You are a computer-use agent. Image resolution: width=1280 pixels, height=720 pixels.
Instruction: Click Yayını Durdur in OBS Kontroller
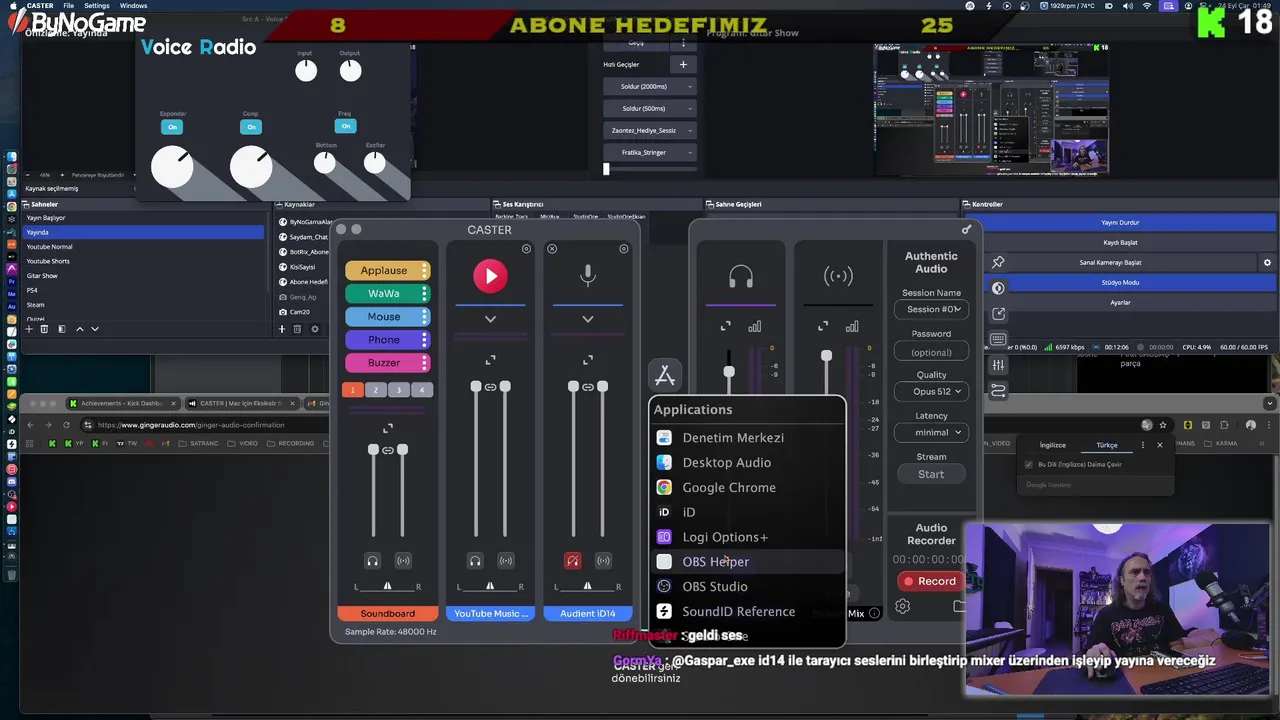(1120, 223)
